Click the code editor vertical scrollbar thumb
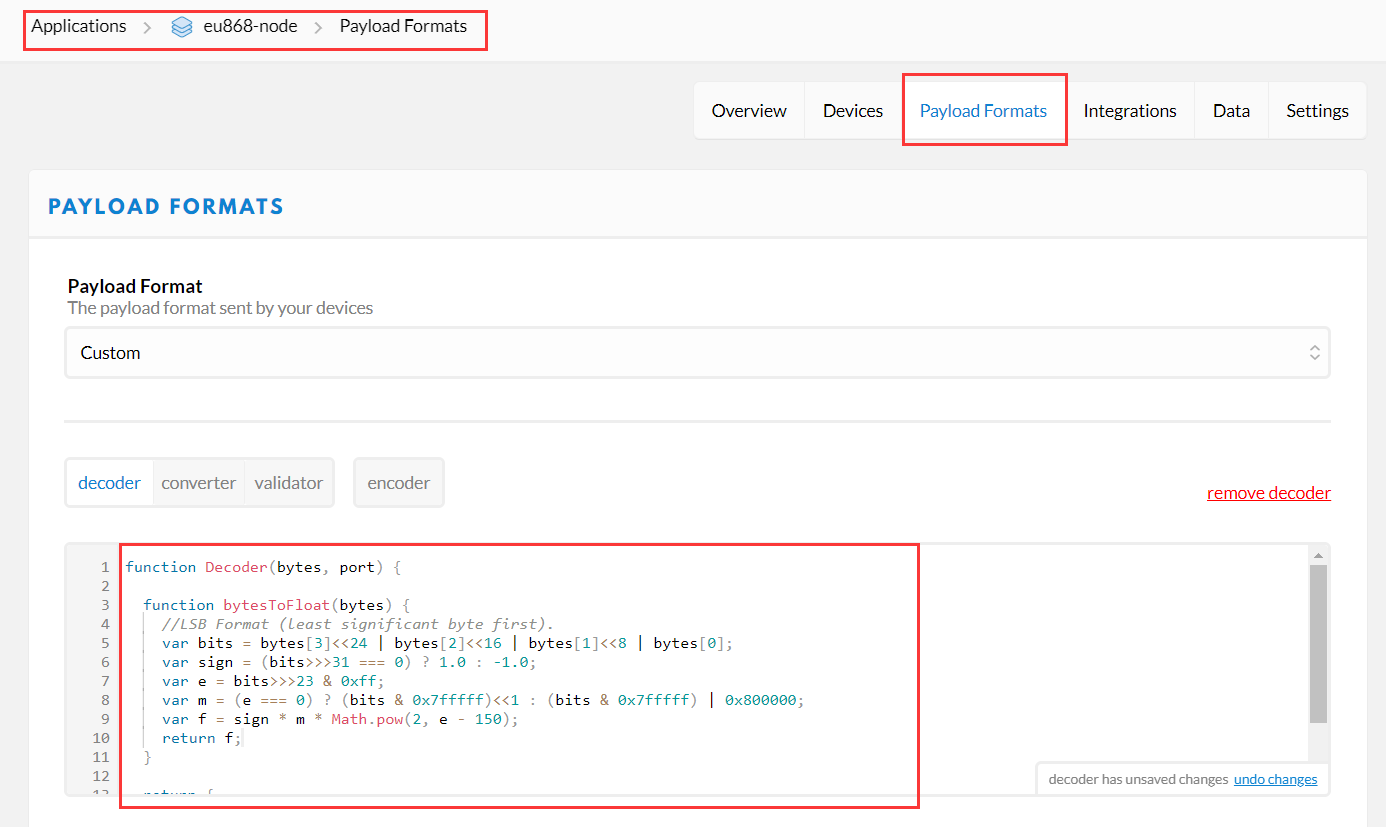Screen dimensions: 1386x827 pyautogui.click(x=1318, y=642)
